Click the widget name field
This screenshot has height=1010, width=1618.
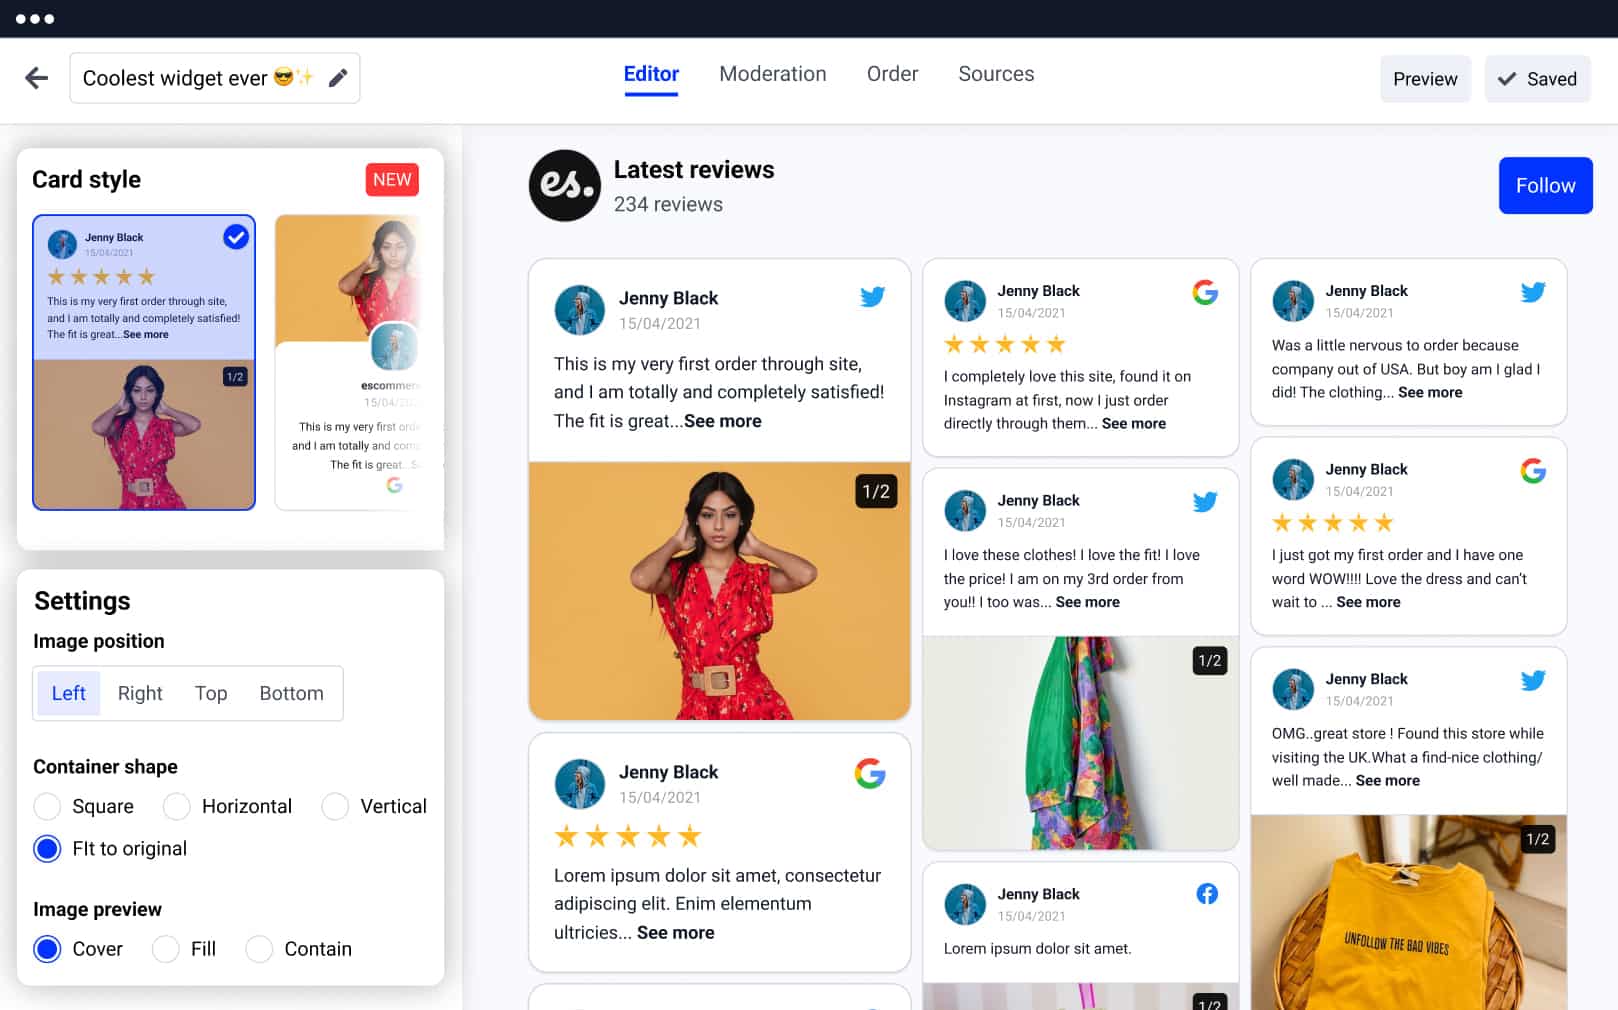[x=214, y=78]
